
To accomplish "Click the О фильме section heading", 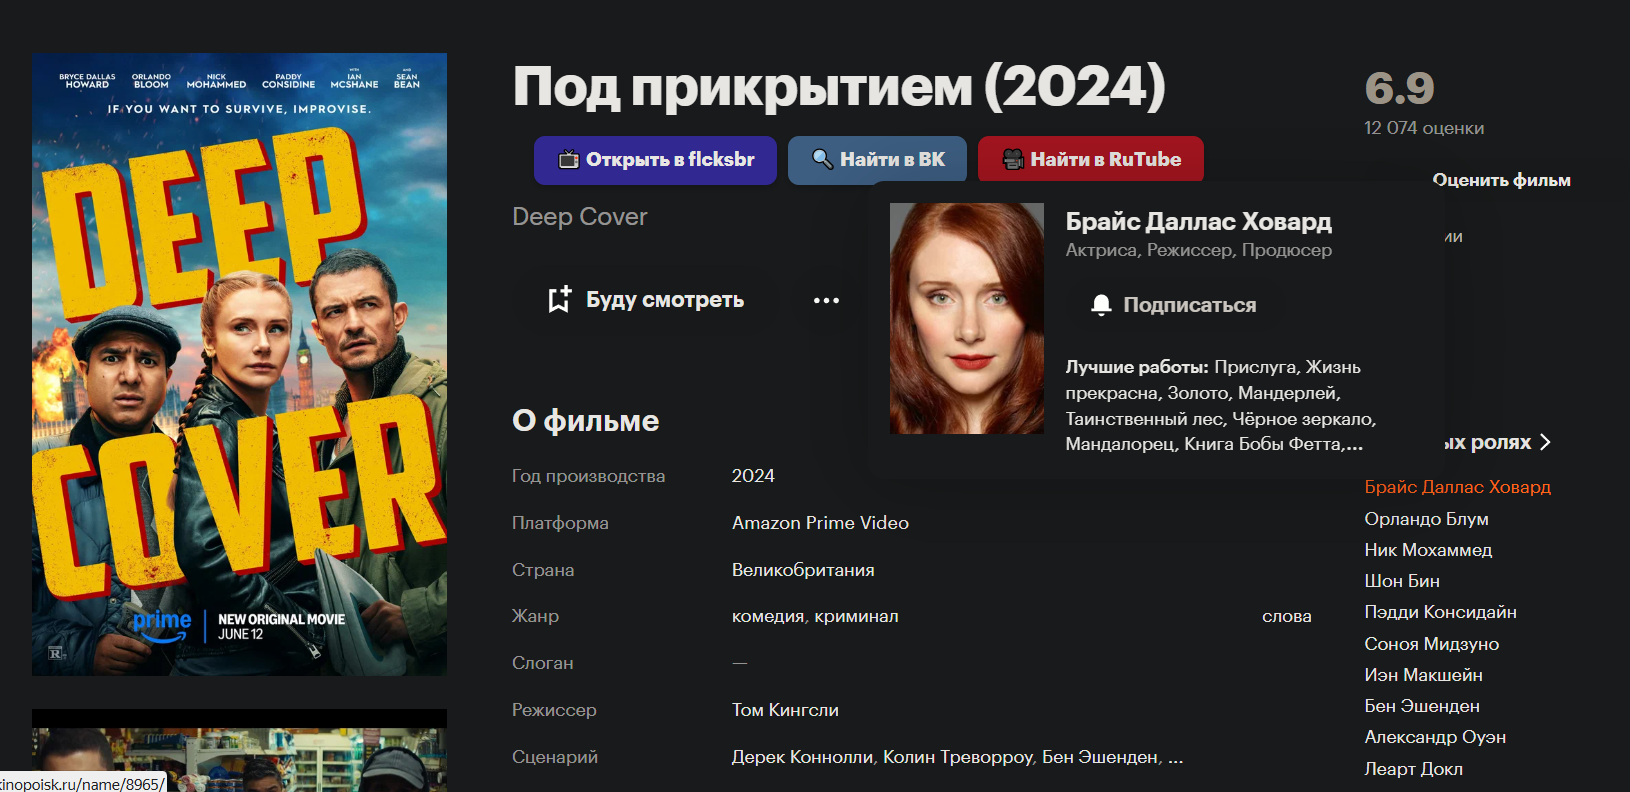I will [586, 421].
